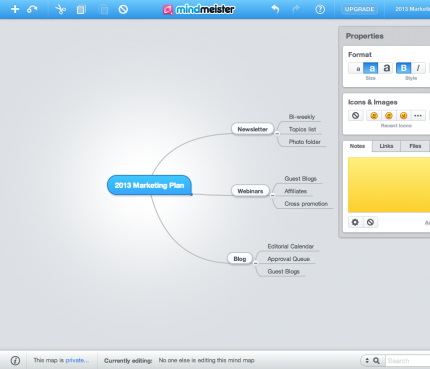430x369 pixels.
Task: Open help with the question mark icon
Action: click(320, 9)
